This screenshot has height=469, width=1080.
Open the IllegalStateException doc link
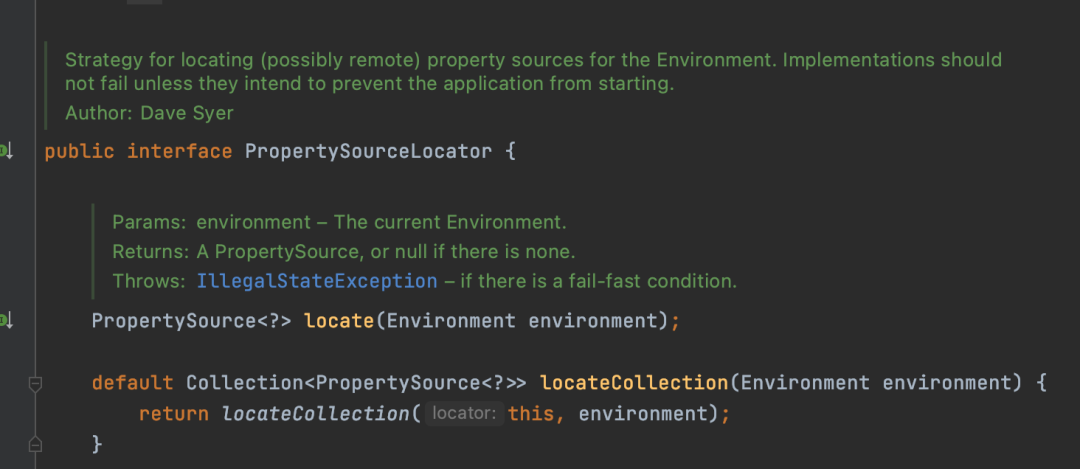(316, 281)
